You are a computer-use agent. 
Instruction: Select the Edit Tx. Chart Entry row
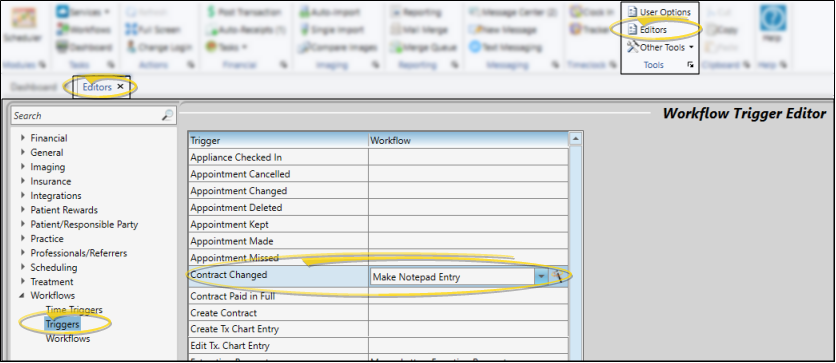(x=379, y=345)
